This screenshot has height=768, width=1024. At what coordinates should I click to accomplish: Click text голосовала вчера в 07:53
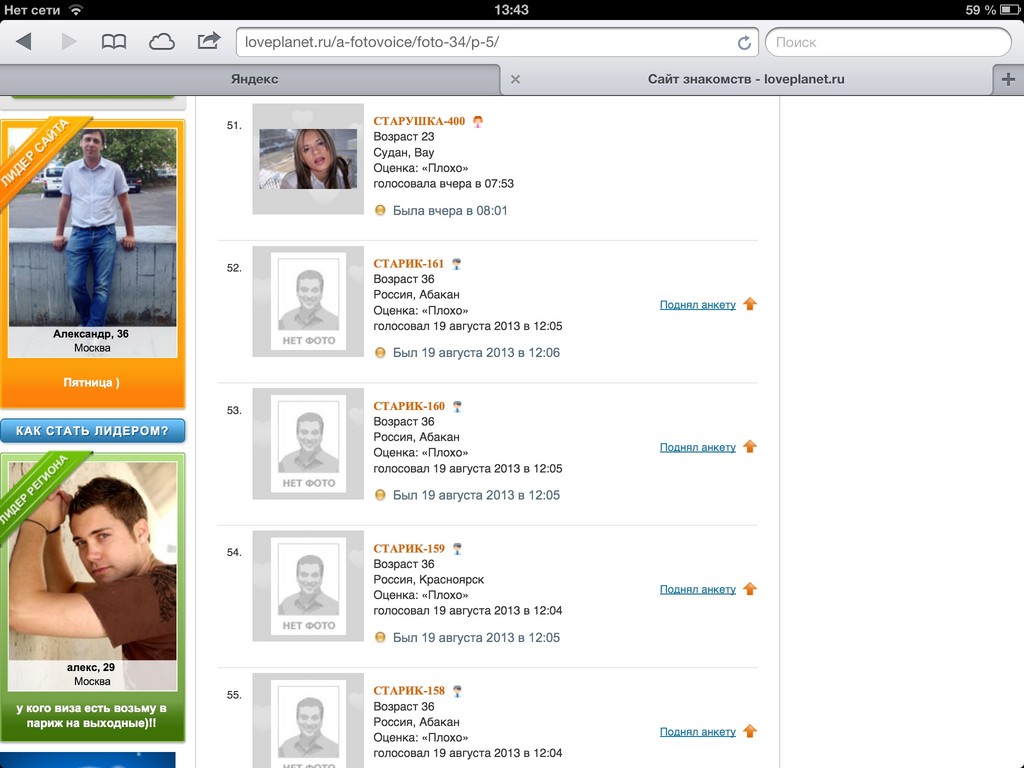click(443, 184)
